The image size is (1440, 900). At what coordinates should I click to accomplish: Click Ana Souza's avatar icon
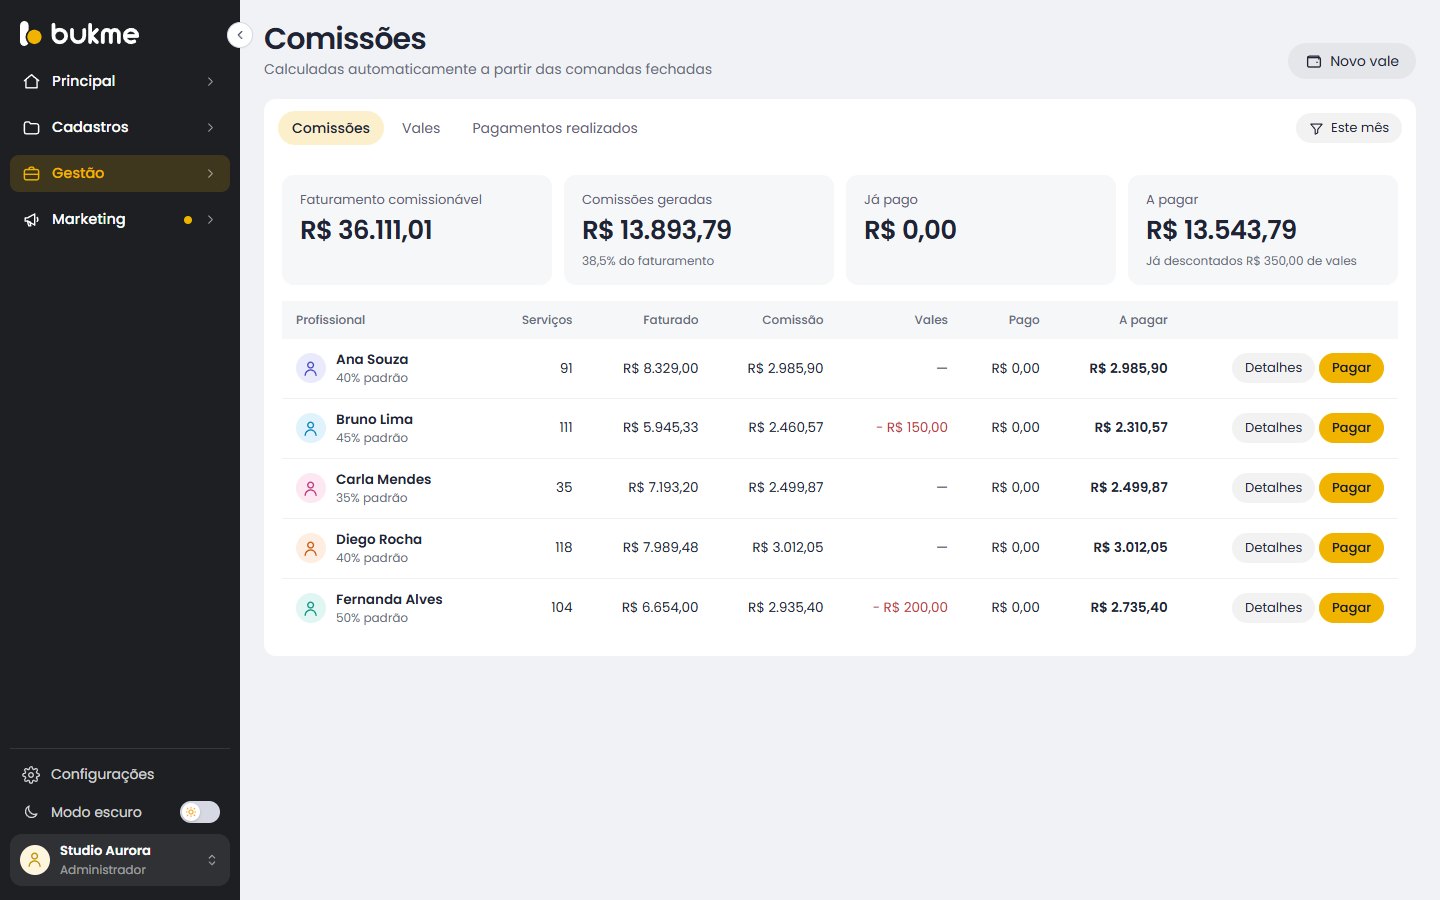[x=311, y=368]
